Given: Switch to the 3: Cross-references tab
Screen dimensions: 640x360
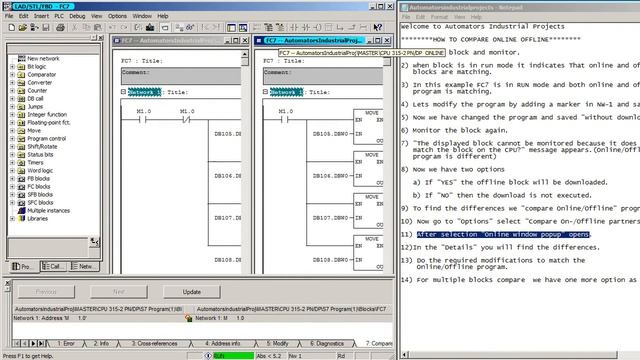Looking at the screenshot, I should point(155,344).
